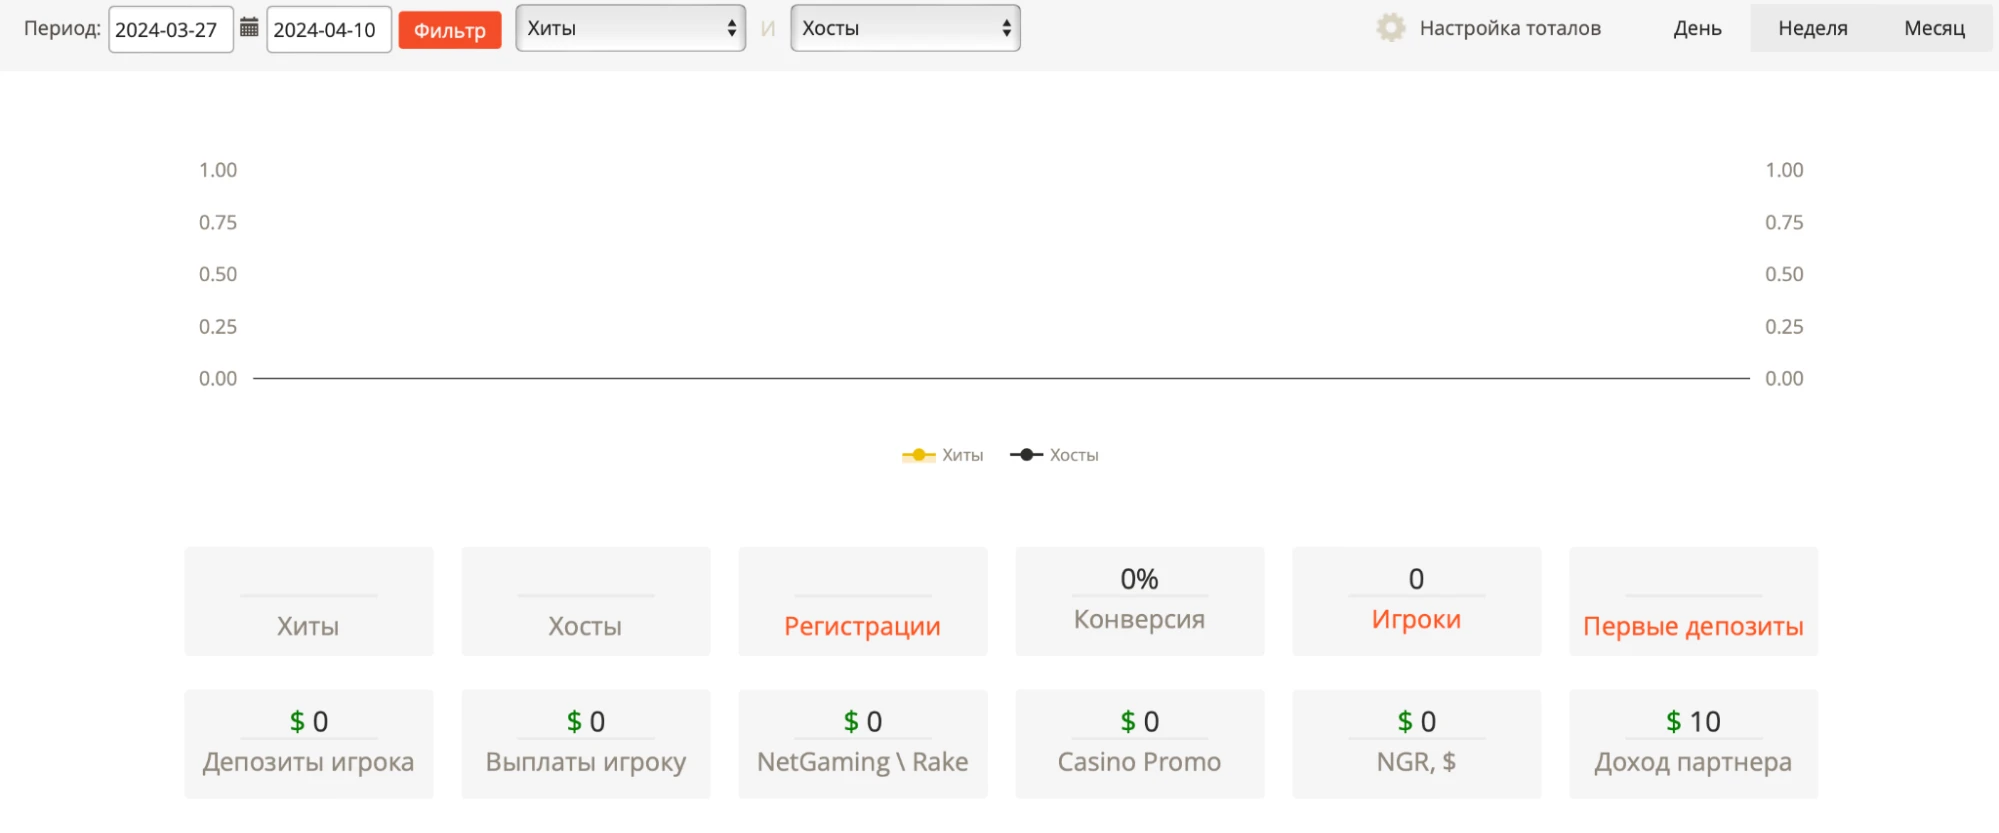Toggle the Хосты black legend marker
1999x833 pixels.
(1026, 455)
